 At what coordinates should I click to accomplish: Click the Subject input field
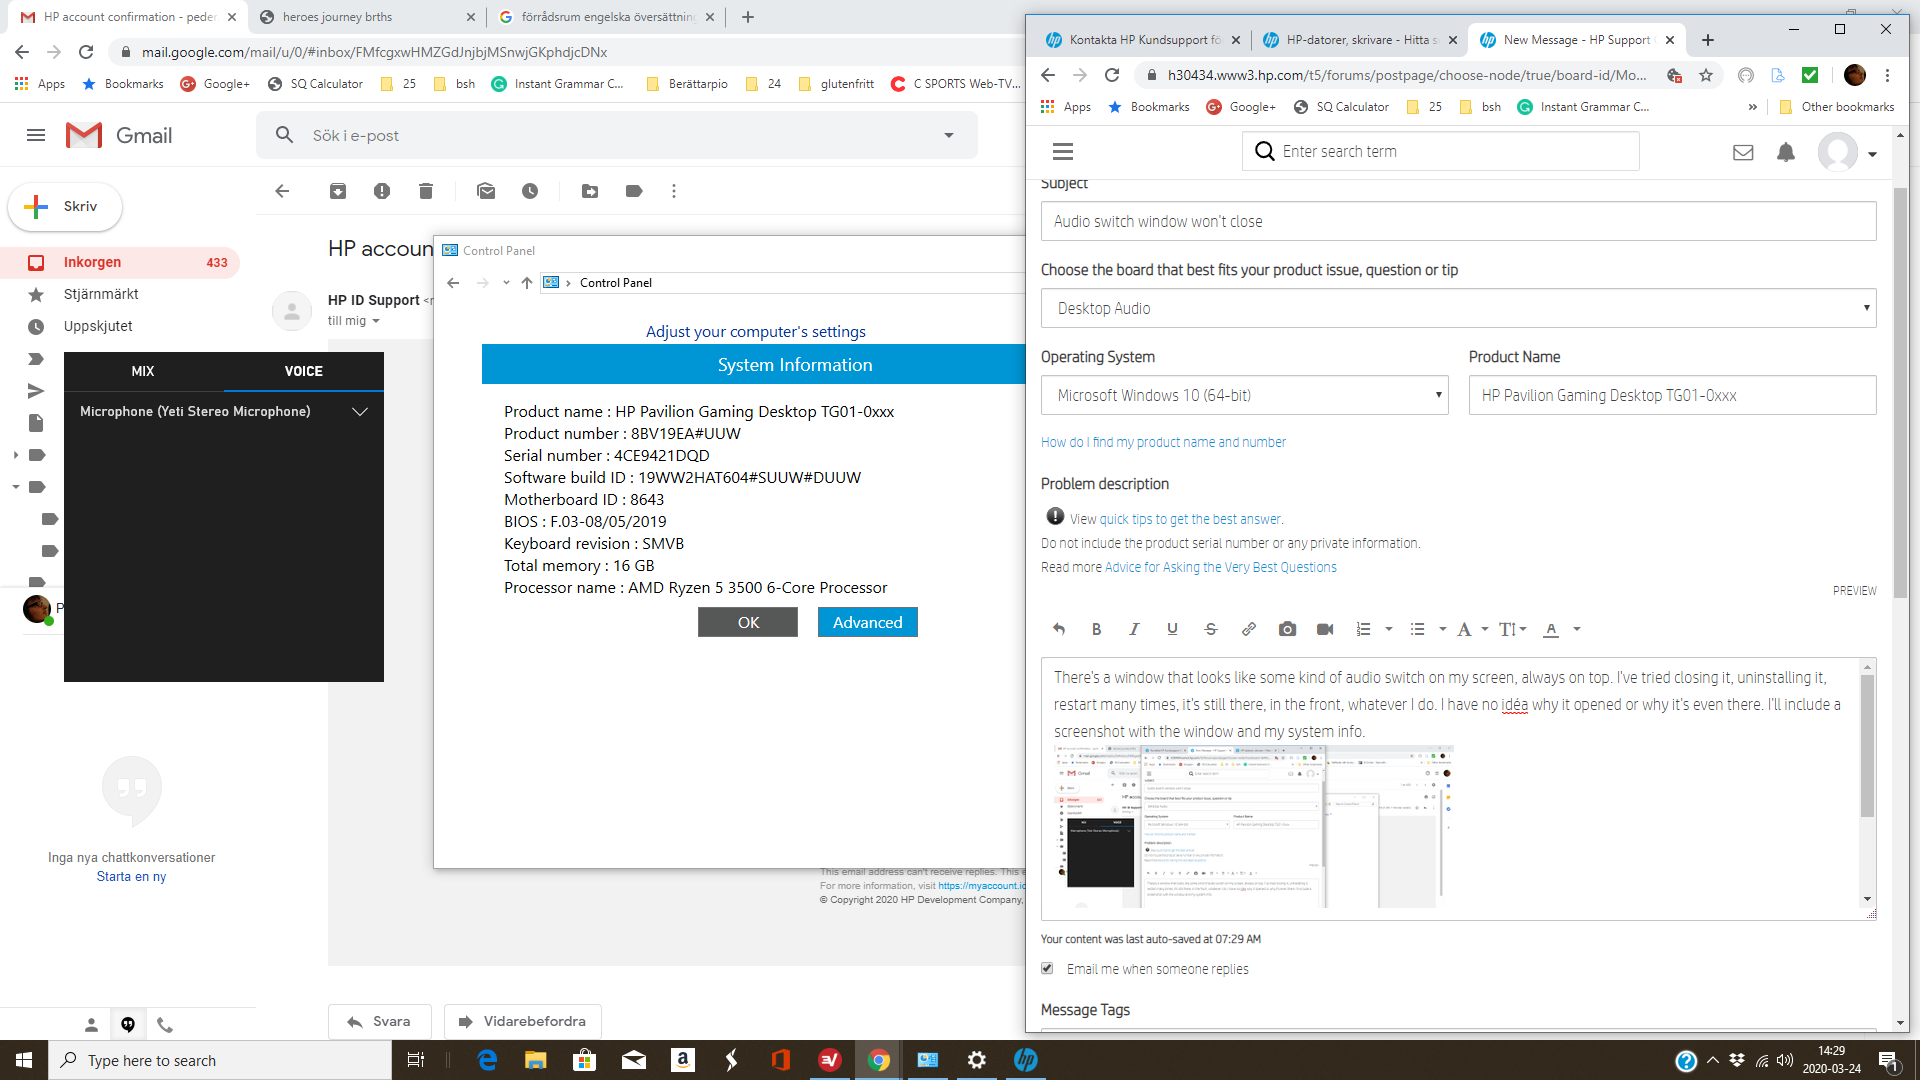point(1458,221)
